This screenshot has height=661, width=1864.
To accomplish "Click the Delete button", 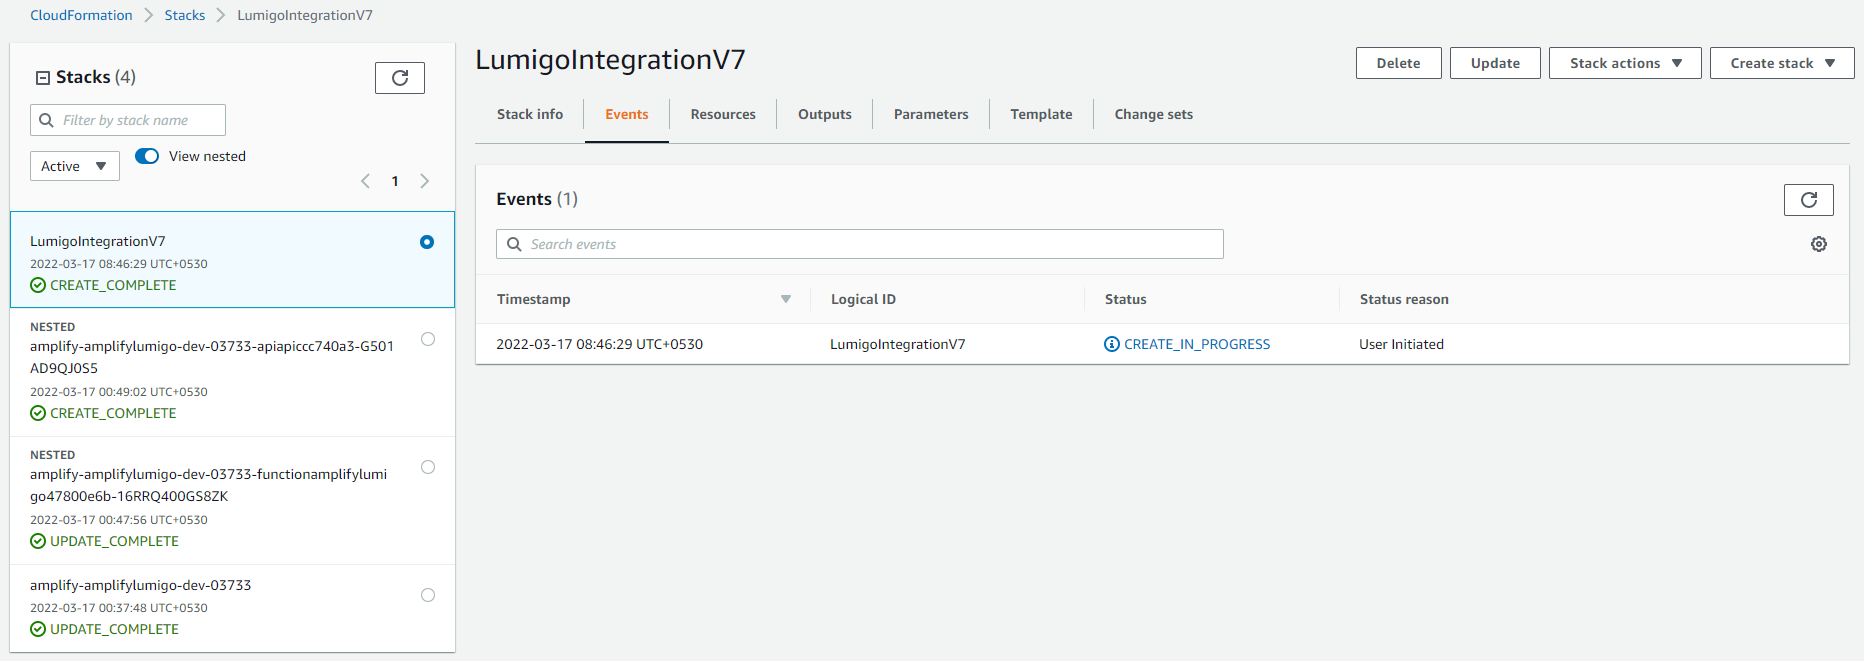I will tap(1398, 63).
